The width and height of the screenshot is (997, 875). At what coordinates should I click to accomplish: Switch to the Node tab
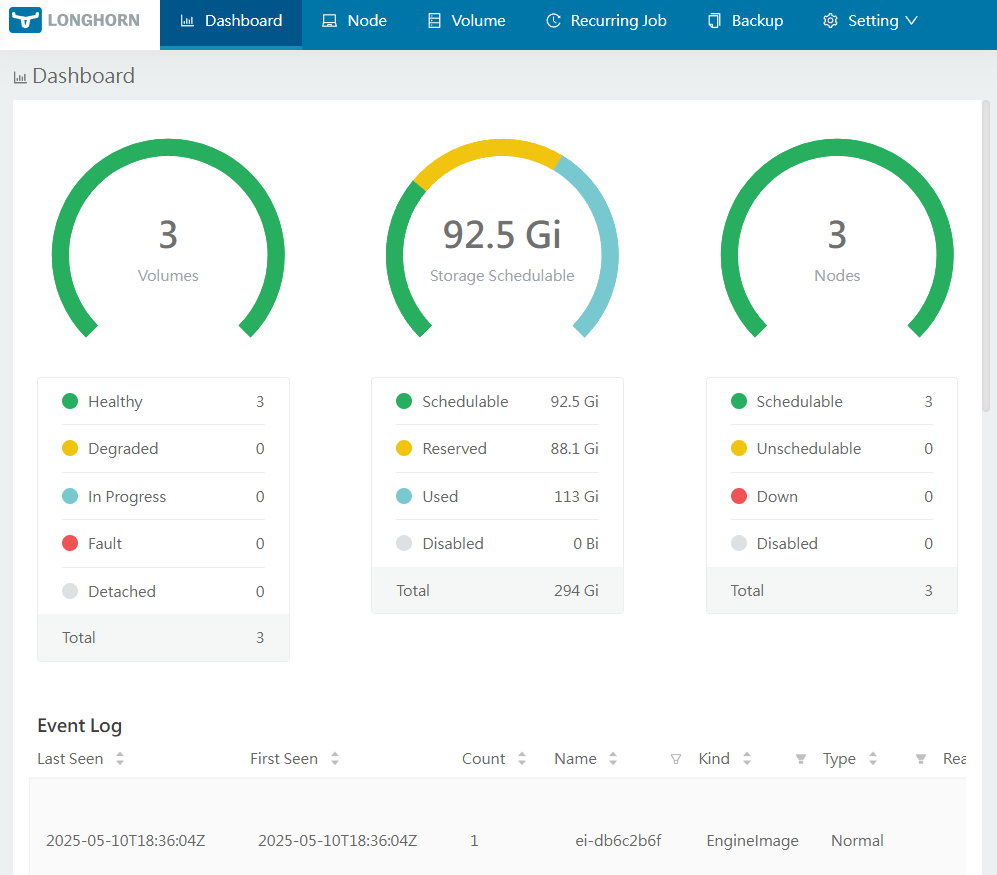coord(354,20)
